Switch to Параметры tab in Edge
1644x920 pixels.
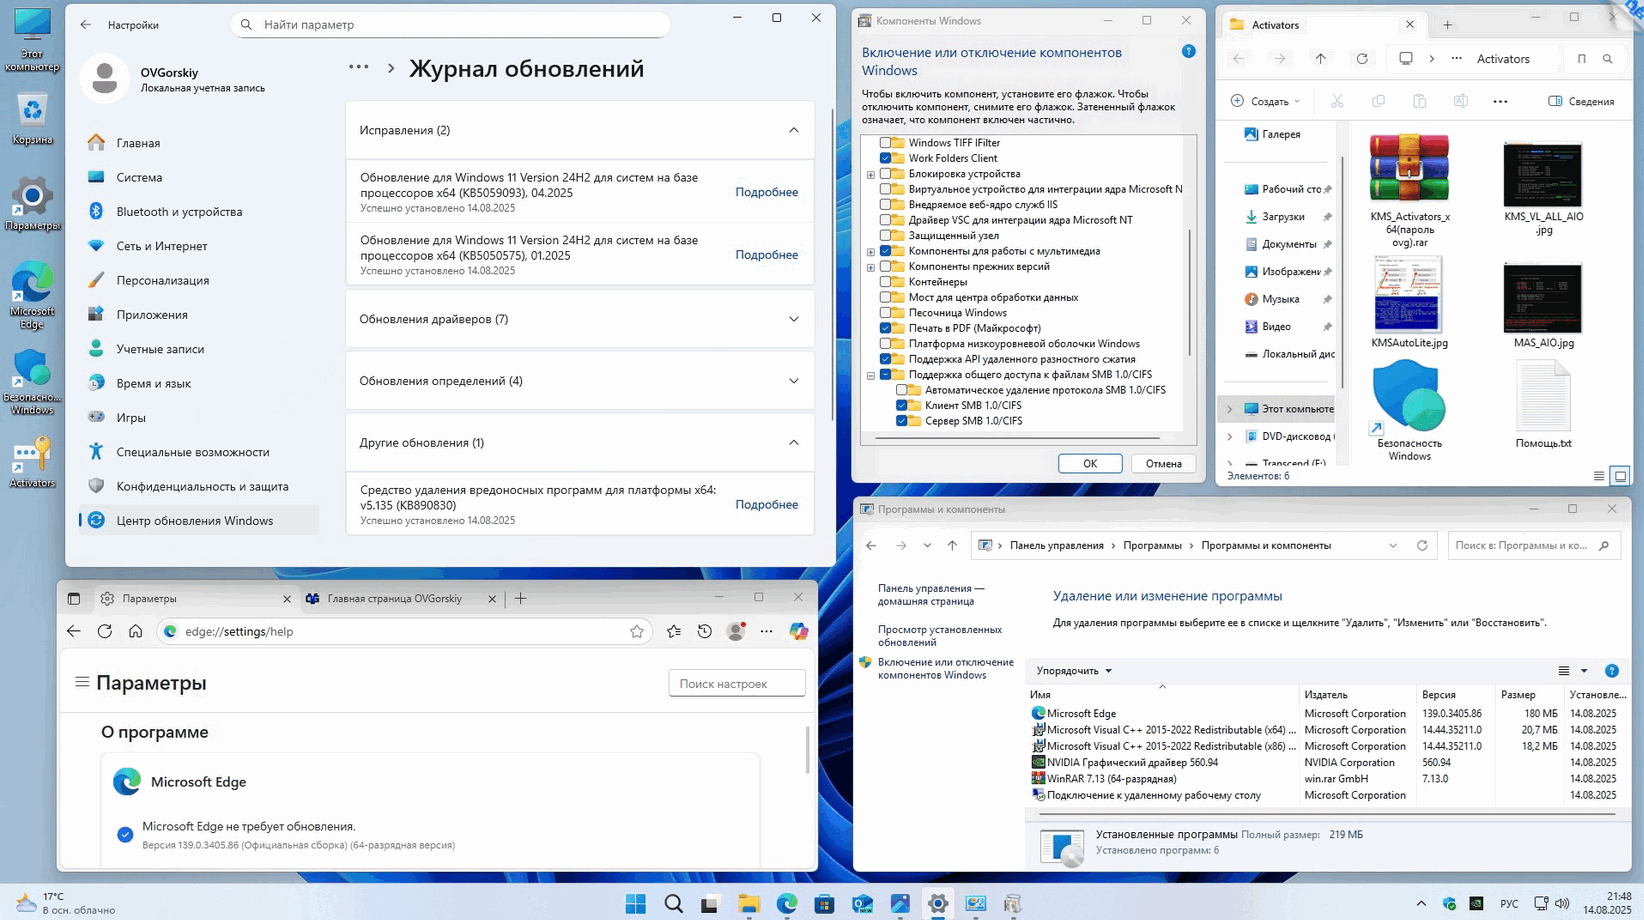[195, 598]
